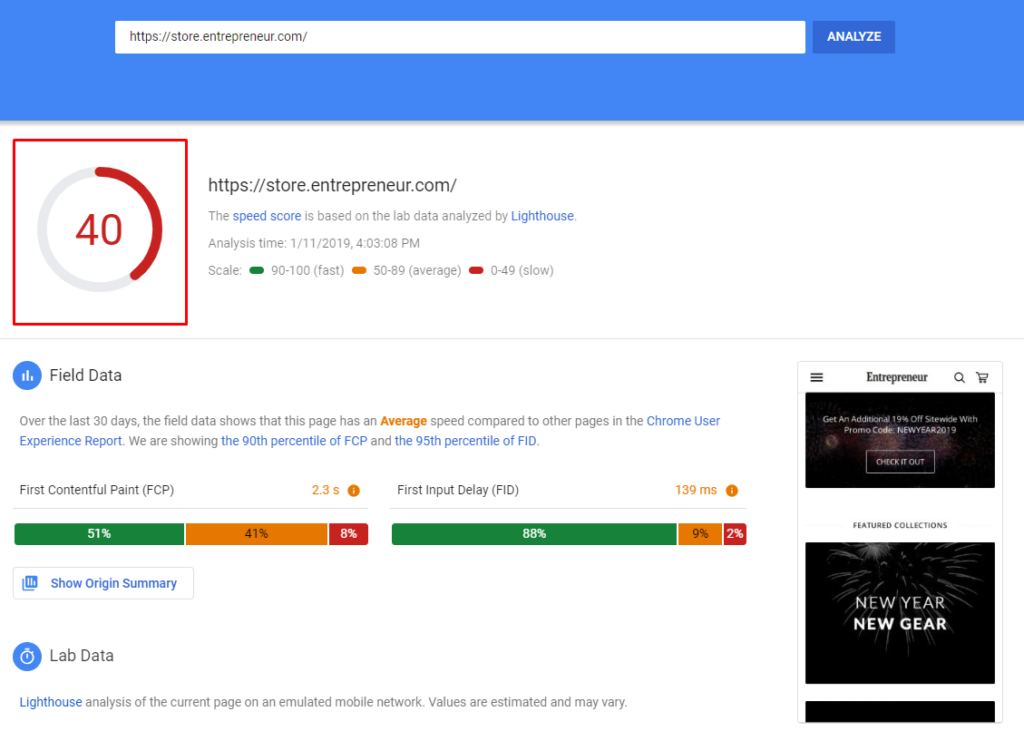
Task: Click the chart icon inside Show Origin Summary
Action: tap(33, 583)
